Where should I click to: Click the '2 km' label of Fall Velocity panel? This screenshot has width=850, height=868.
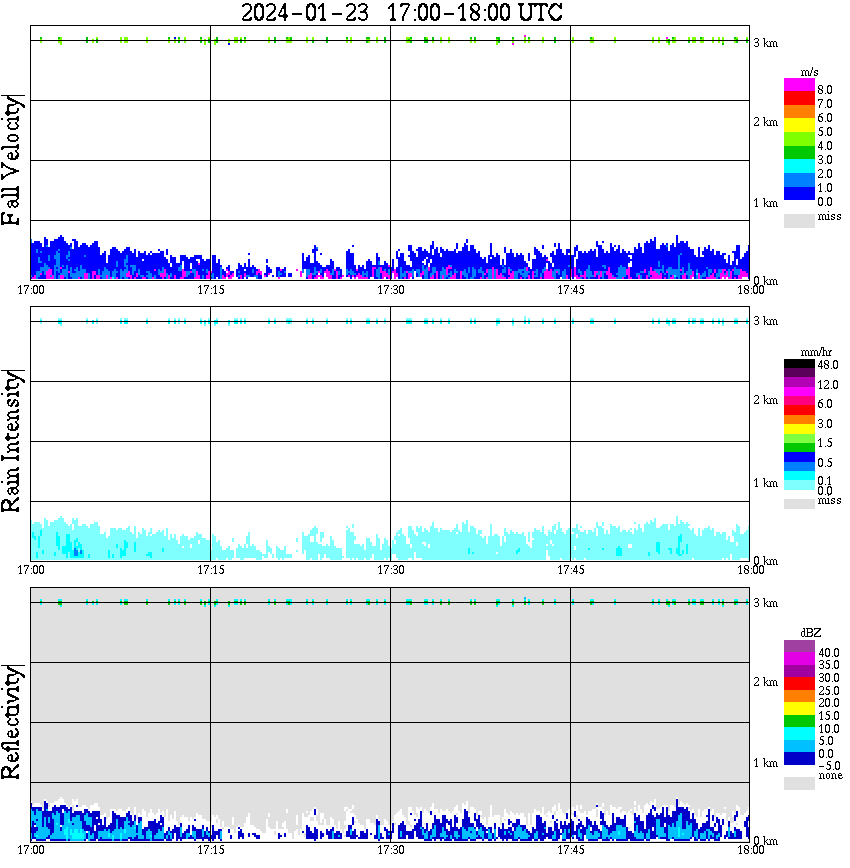click(x=766, y=122)
